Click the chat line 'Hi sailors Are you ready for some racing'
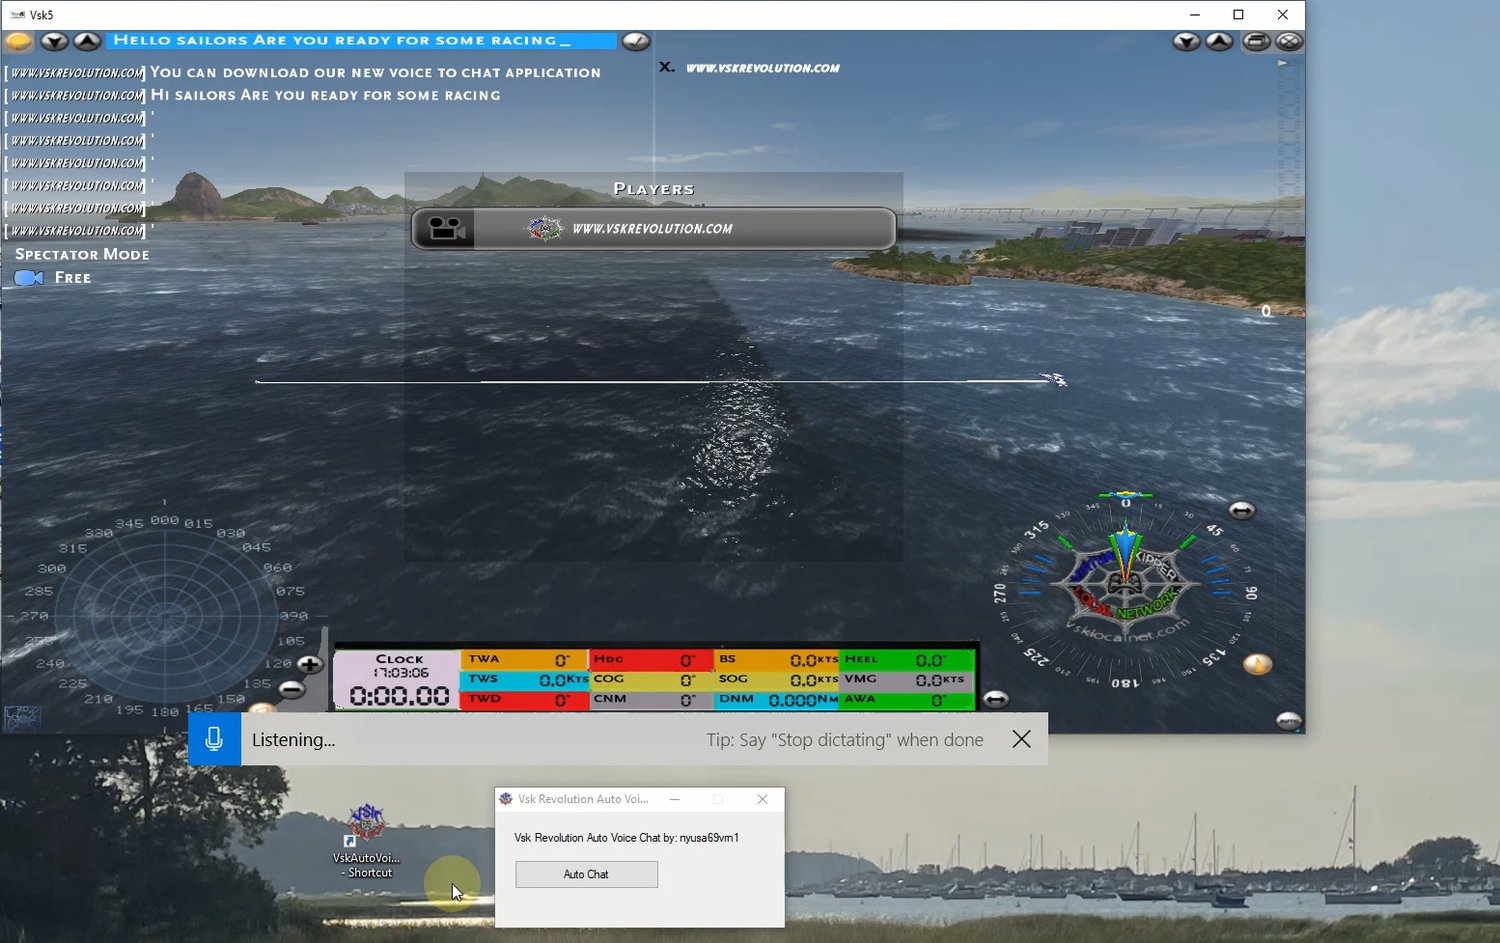The height and width of the screenshot is (943, 1500). click(325, 95)
